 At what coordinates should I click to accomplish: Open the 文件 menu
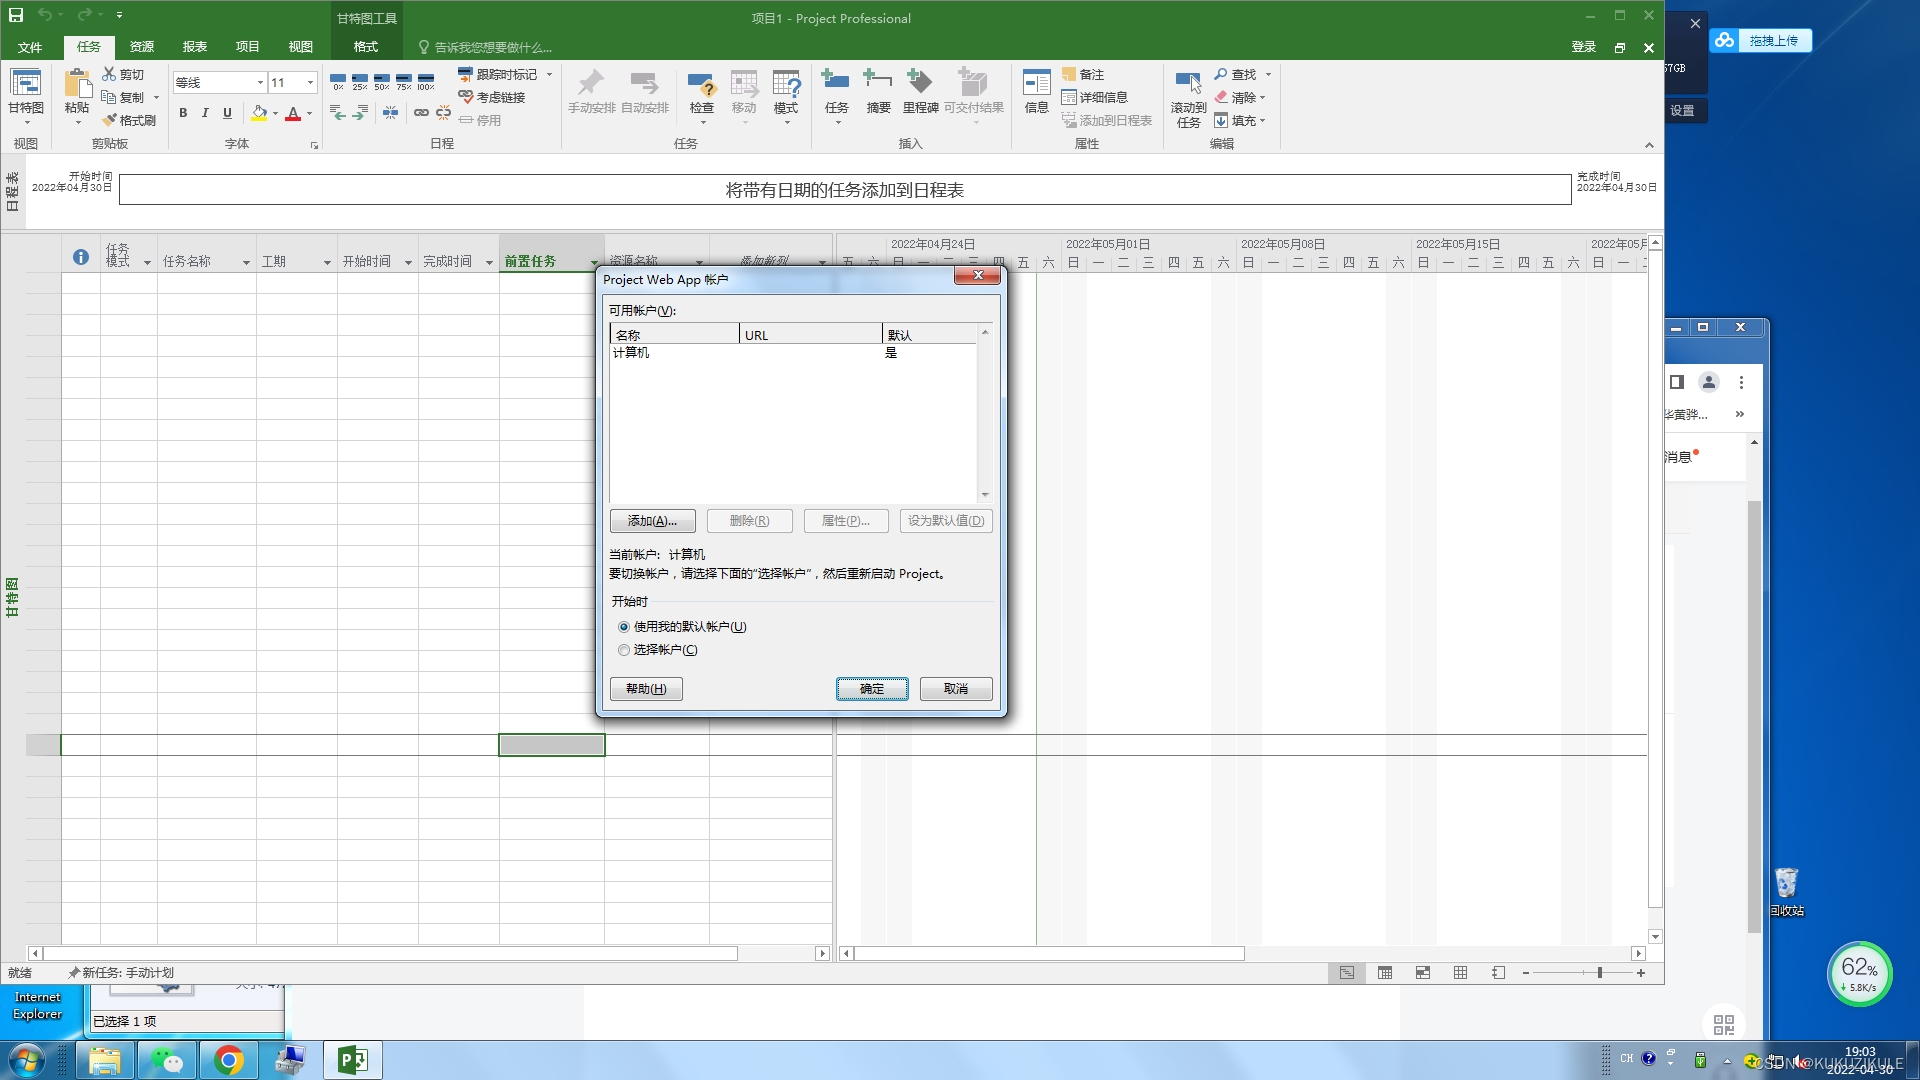pos(30,46)
